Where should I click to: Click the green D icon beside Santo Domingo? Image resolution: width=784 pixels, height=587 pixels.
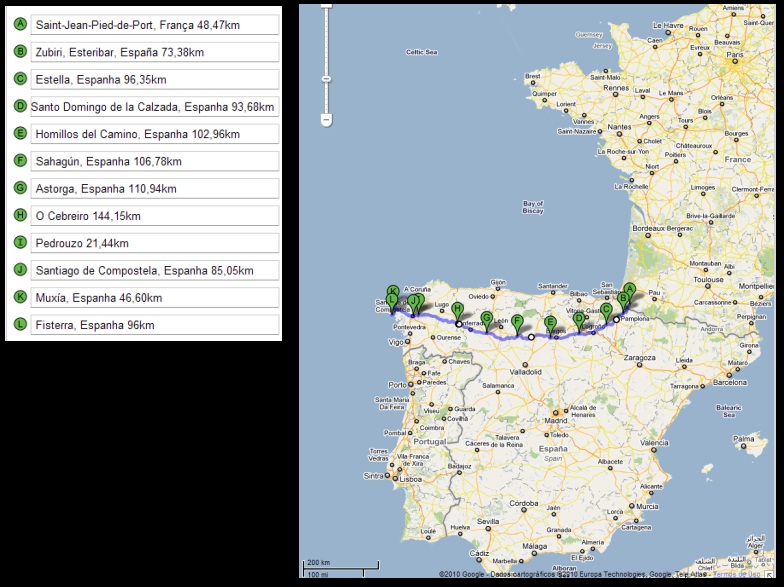click(21, 106)
